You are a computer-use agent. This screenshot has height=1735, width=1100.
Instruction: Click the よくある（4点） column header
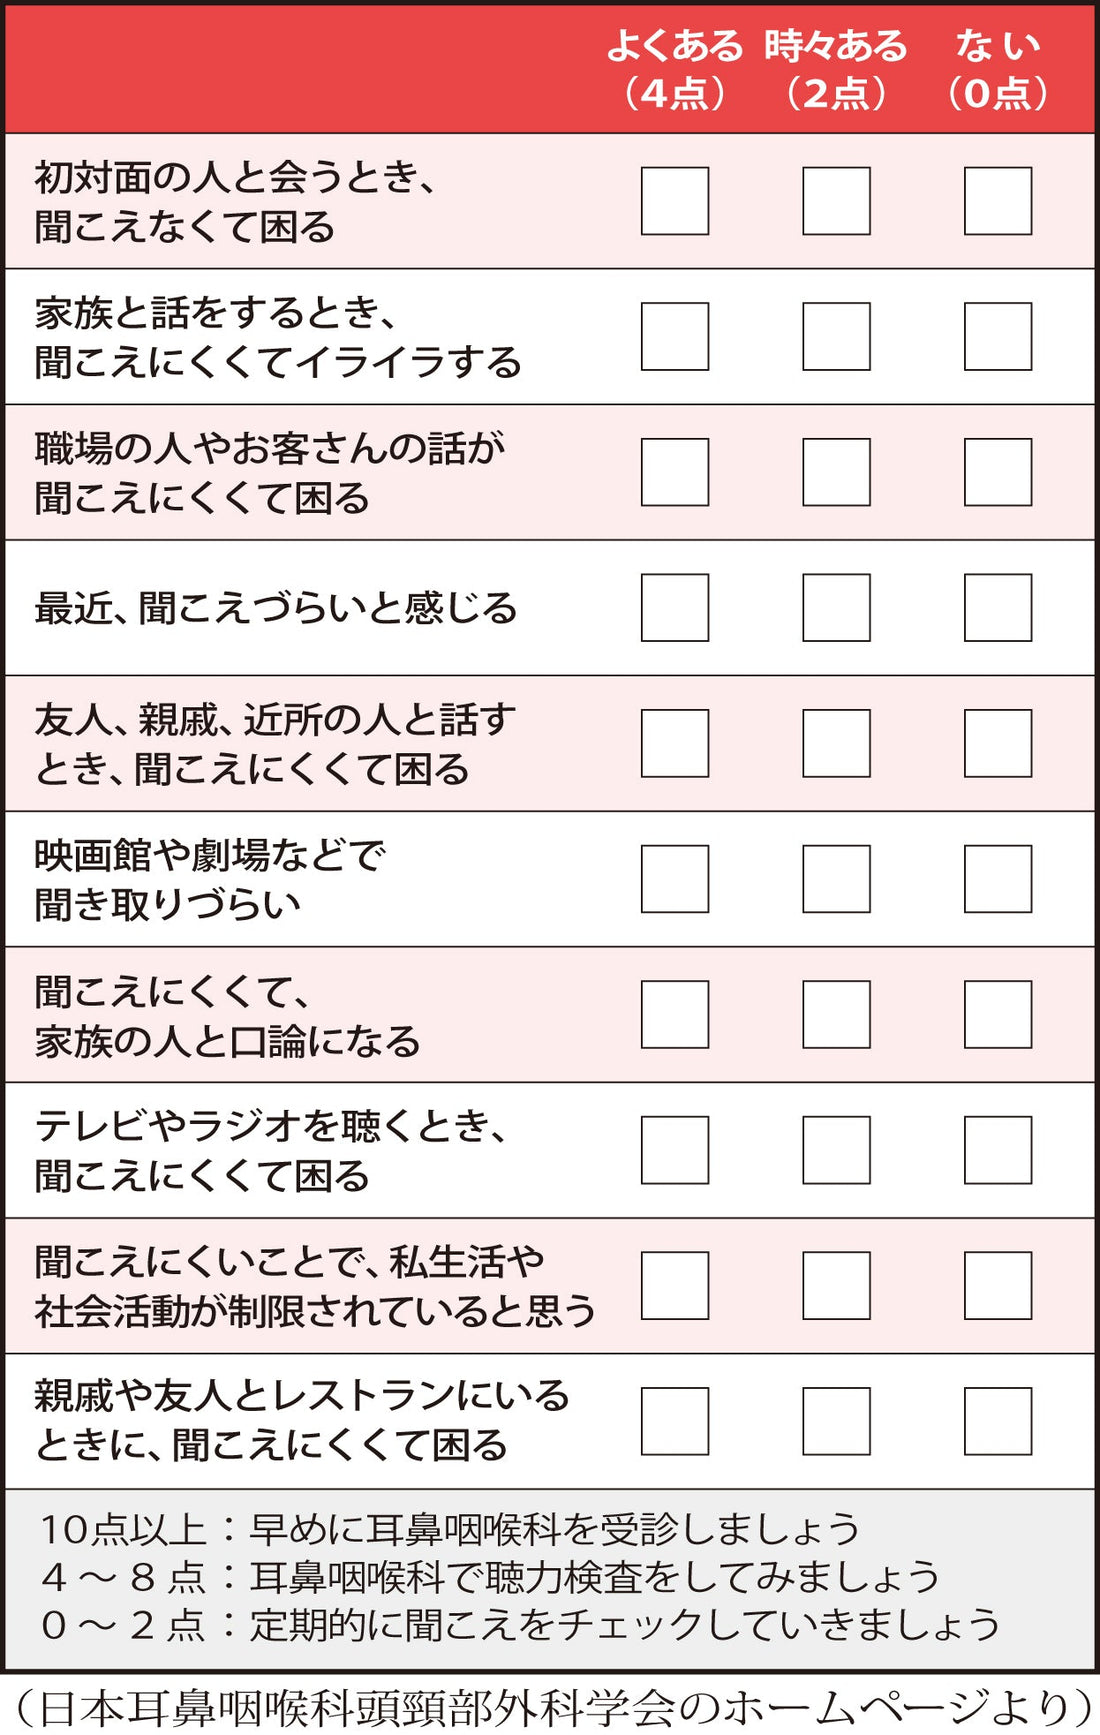(x=675, y=69)
